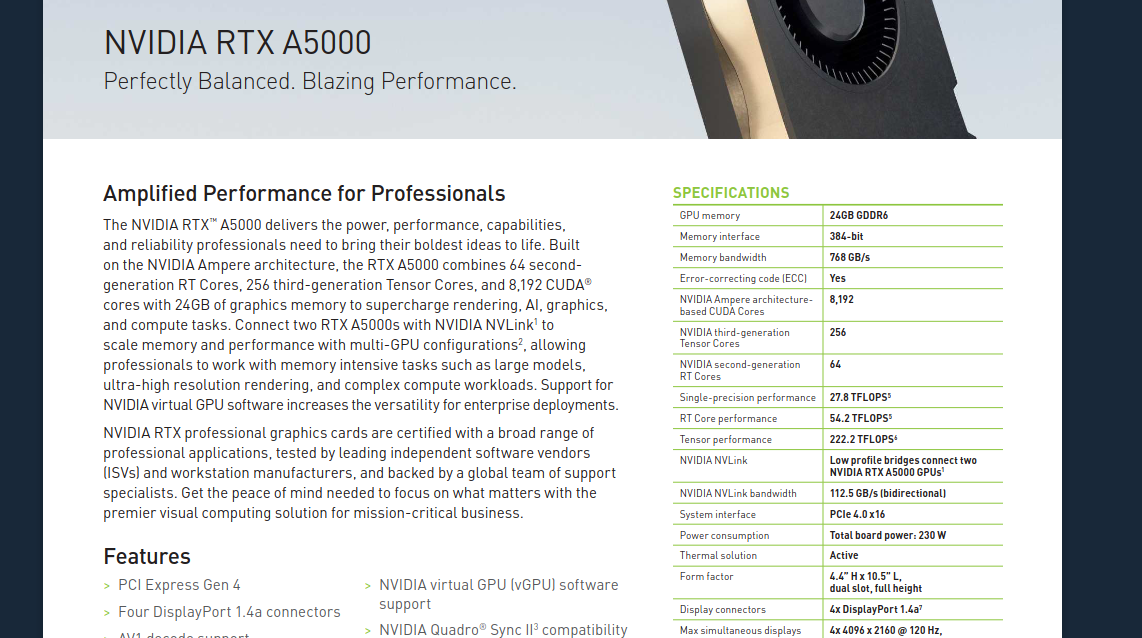1142x638 pixels.
Task: Click the Features heading
Action: pyautogui.click(x=146, y=556)
